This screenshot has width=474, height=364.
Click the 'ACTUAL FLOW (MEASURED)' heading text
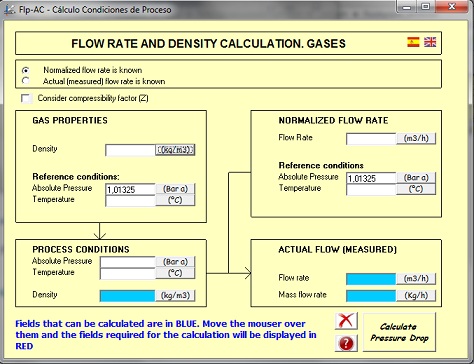click(337, 249)
